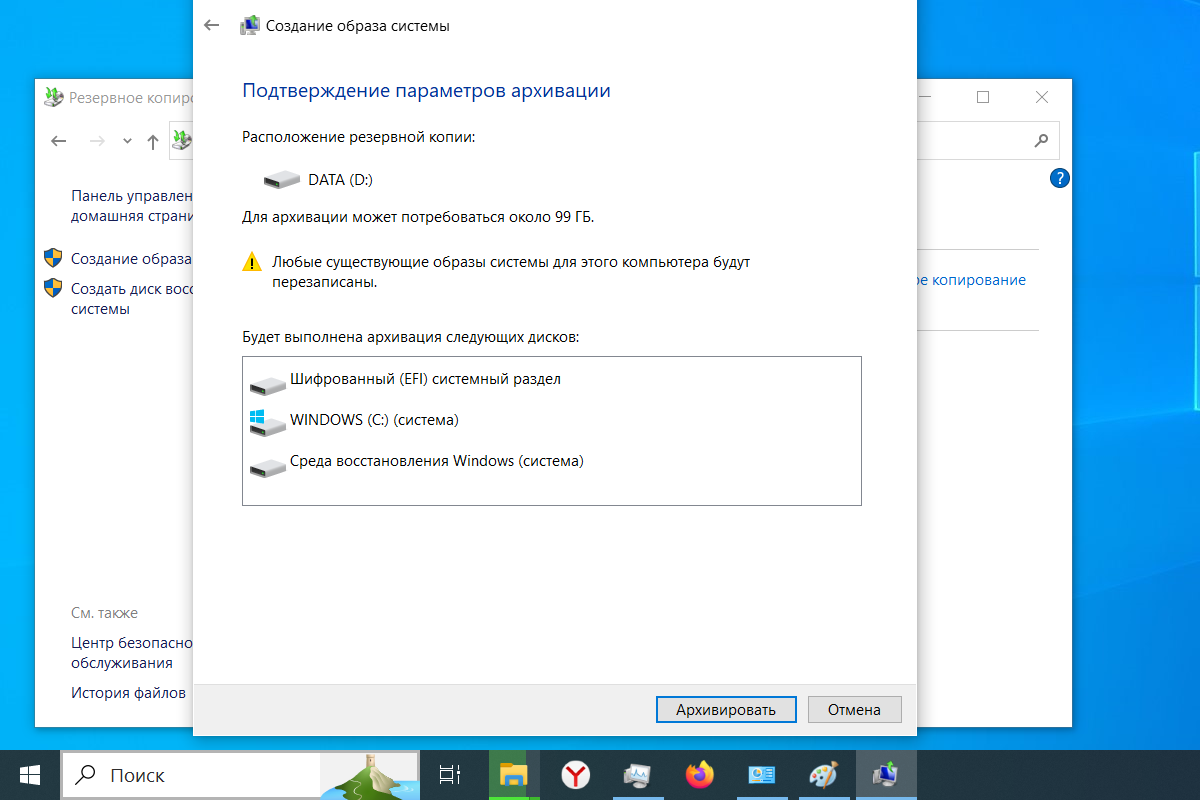The image size is (1200, 800).
Task: Click 'Среда восстановления Windows (система)' entry
Action: [436, 461]
